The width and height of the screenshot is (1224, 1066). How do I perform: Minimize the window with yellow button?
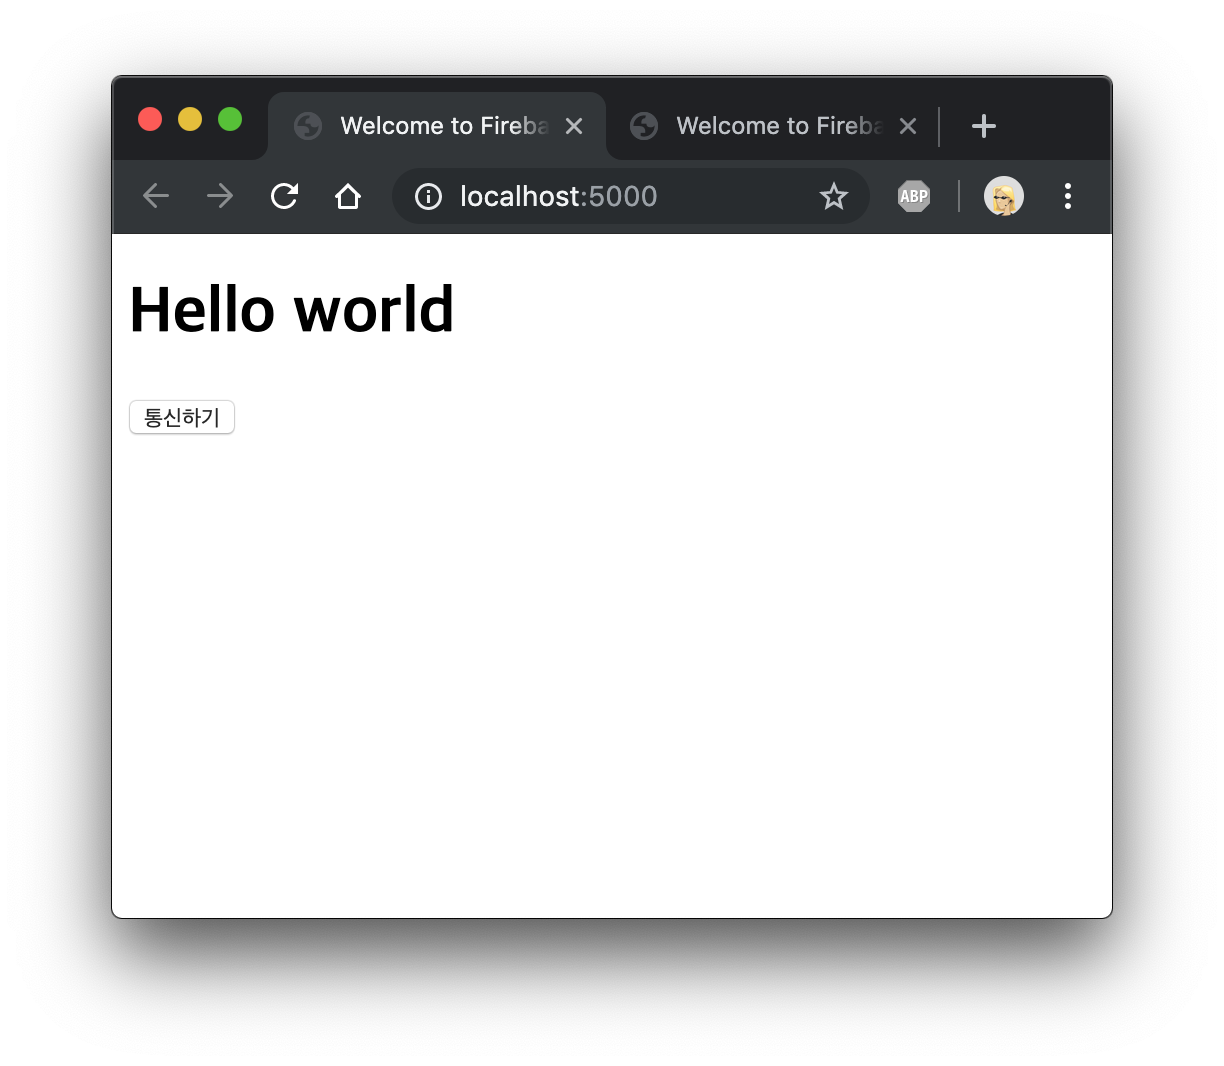[x=190, y=119]
